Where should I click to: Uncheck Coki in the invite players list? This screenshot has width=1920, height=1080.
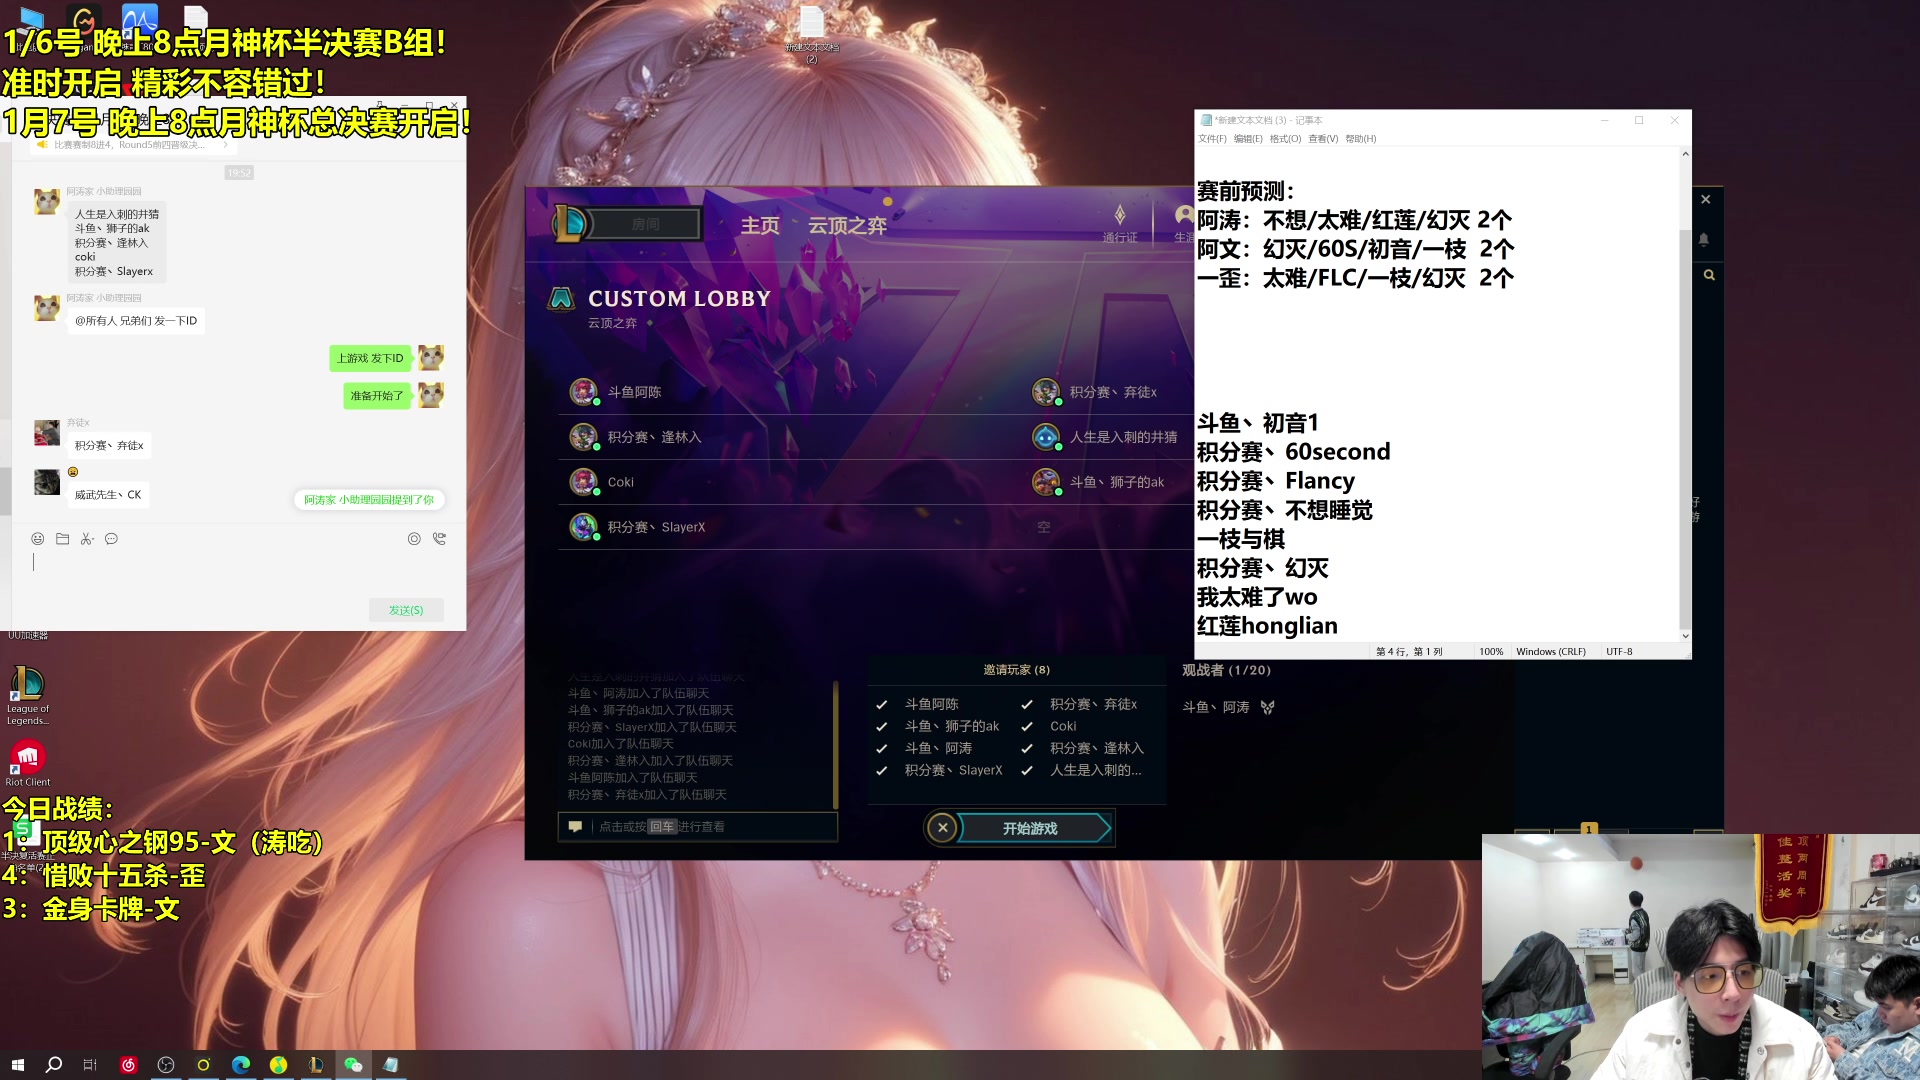pyautogui.click(x=1027, y=726)
